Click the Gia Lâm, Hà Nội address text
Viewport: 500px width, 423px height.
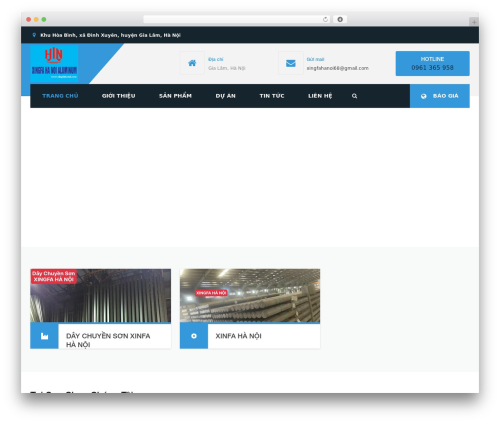coord(227,68)
